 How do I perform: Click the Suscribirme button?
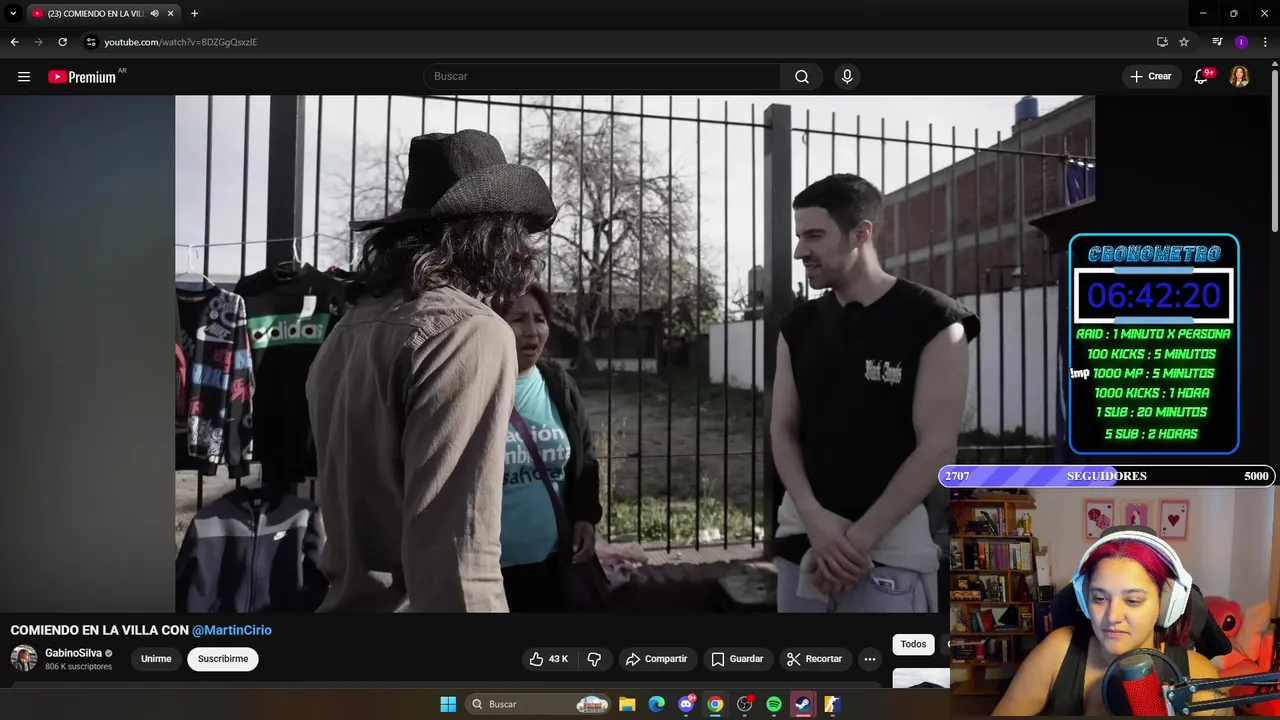tap(223, 659)
